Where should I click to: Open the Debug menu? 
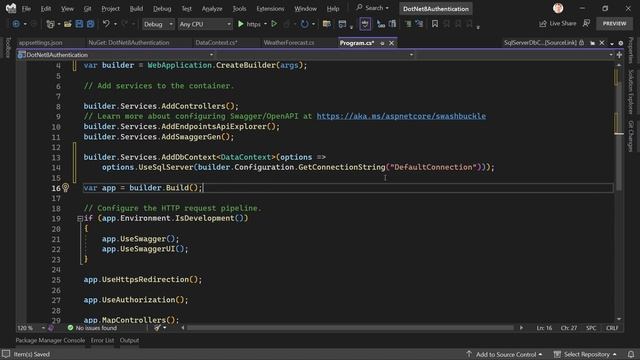pyautogui.click(x=162, y=9)
